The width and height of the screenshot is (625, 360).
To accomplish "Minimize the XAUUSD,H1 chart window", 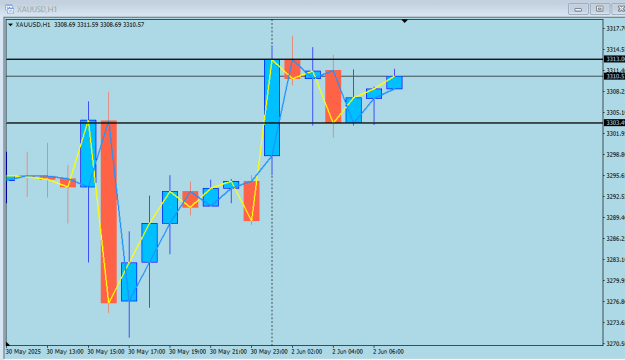I will [x=578, y=9].
